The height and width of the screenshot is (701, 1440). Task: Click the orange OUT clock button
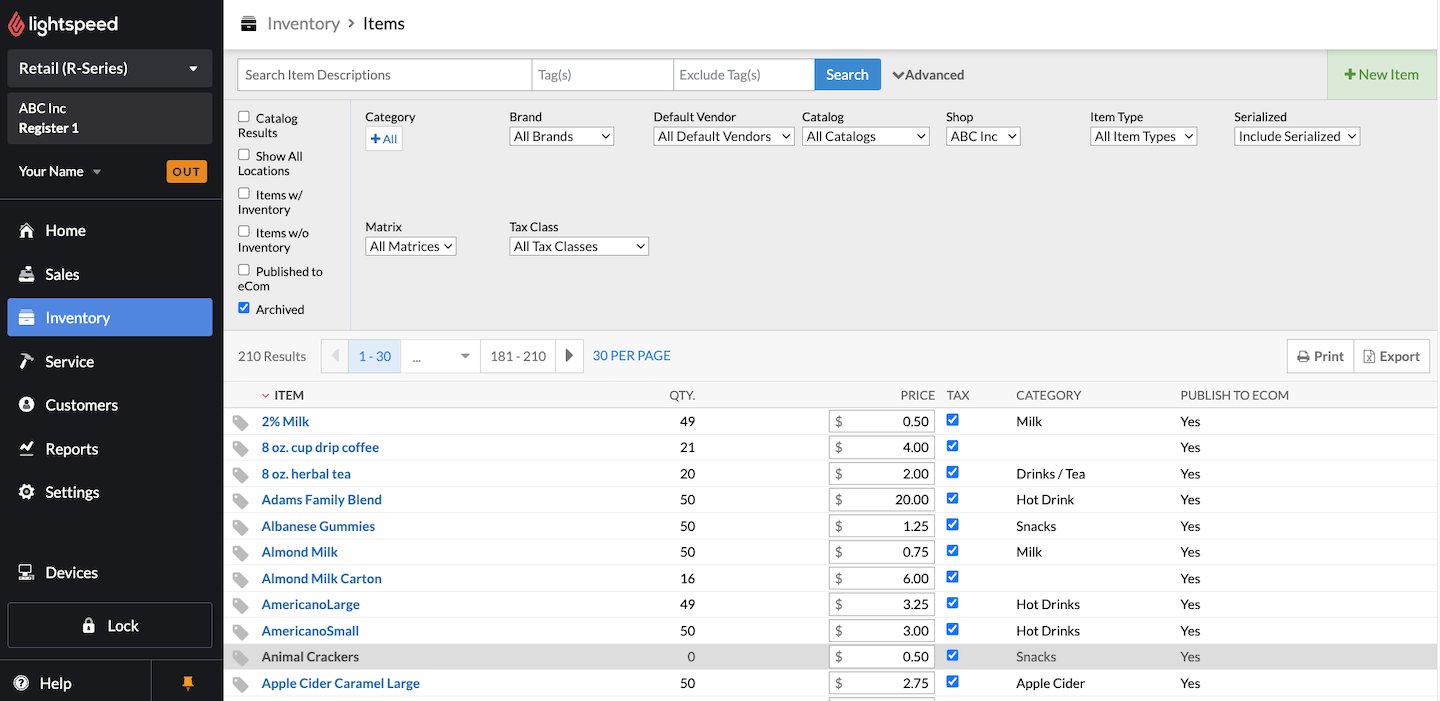[186, 171]
